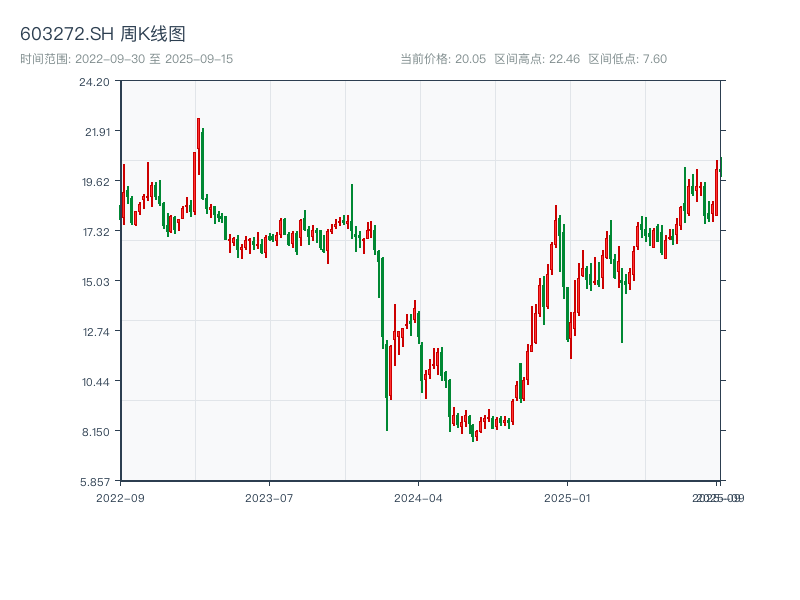Click the y-axis label 19.62
This screenshot has height=600, width=800.
(x=96, y=182)
